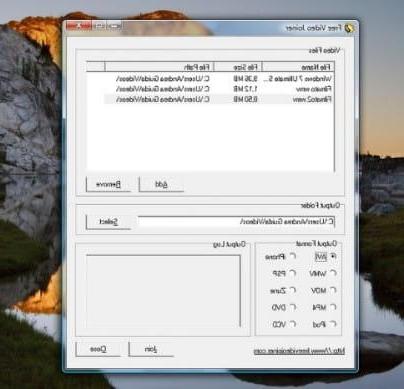Select the Filmato2.wmv row in the list
Viewport: 404px width, 389px height.
219,99
